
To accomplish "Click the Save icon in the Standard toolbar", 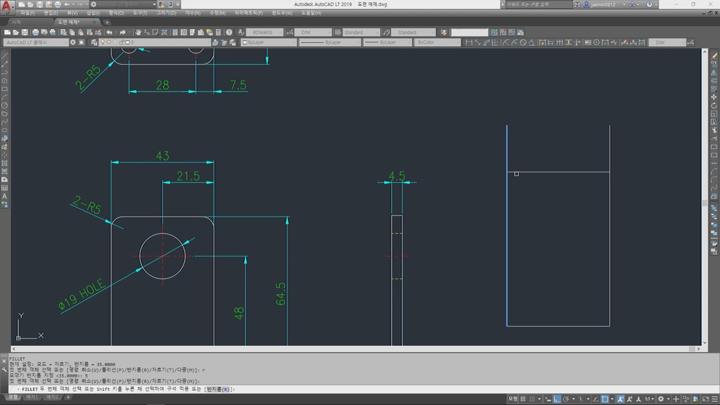I will coord(25,32).
